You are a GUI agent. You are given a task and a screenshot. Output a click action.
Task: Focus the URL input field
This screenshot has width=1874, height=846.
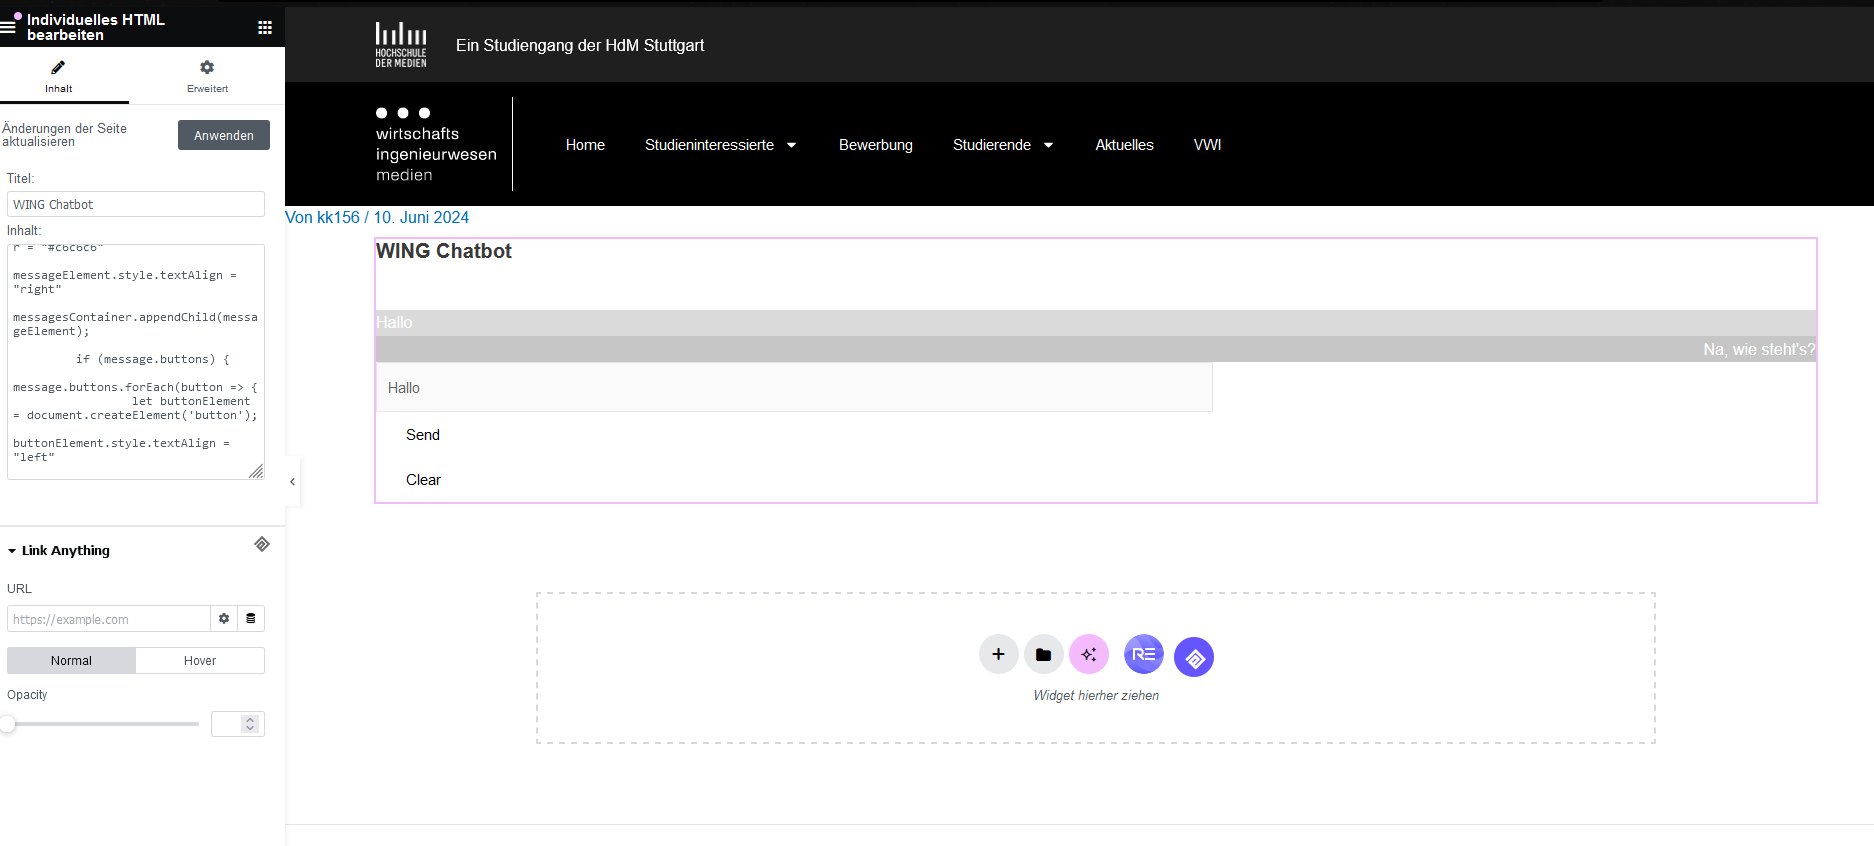click(x=109, y=619)
